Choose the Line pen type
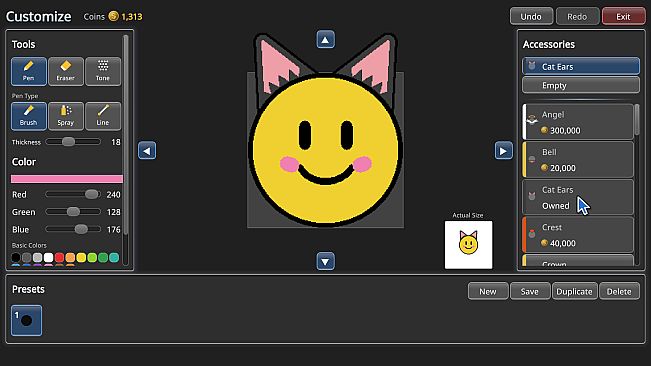 [103, 116]
